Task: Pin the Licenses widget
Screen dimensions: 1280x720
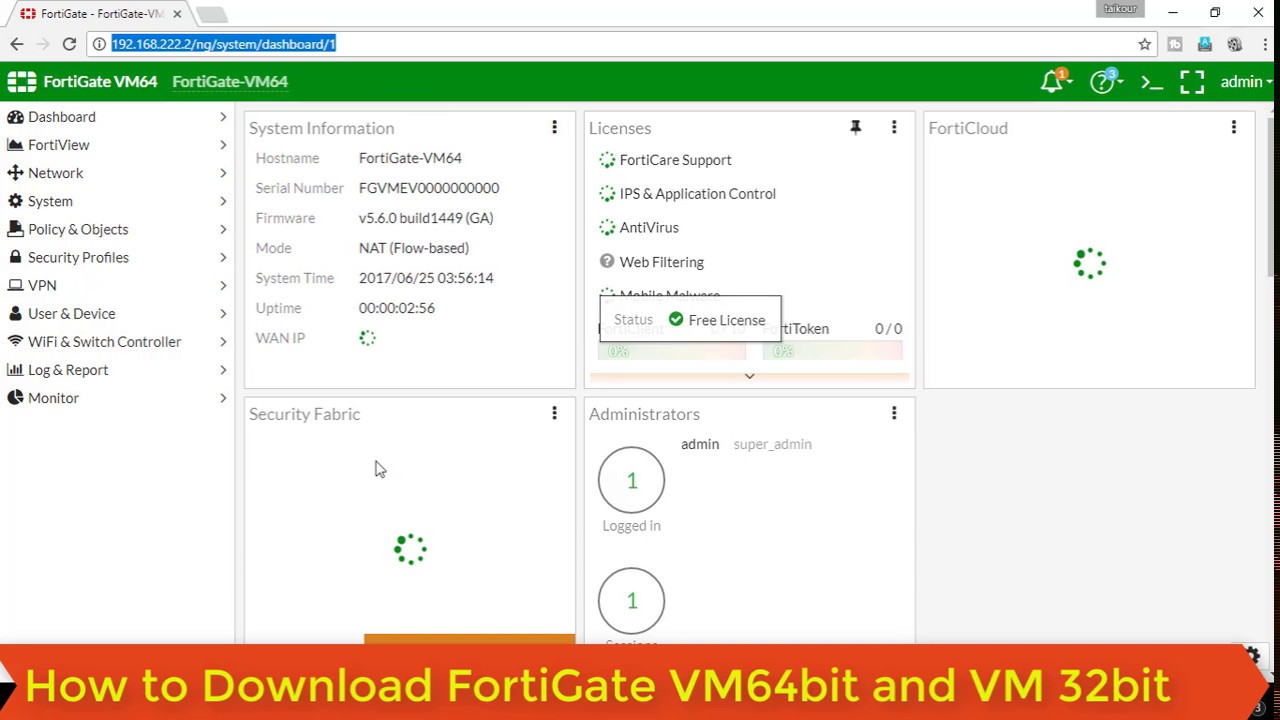Action: point(856,127)
